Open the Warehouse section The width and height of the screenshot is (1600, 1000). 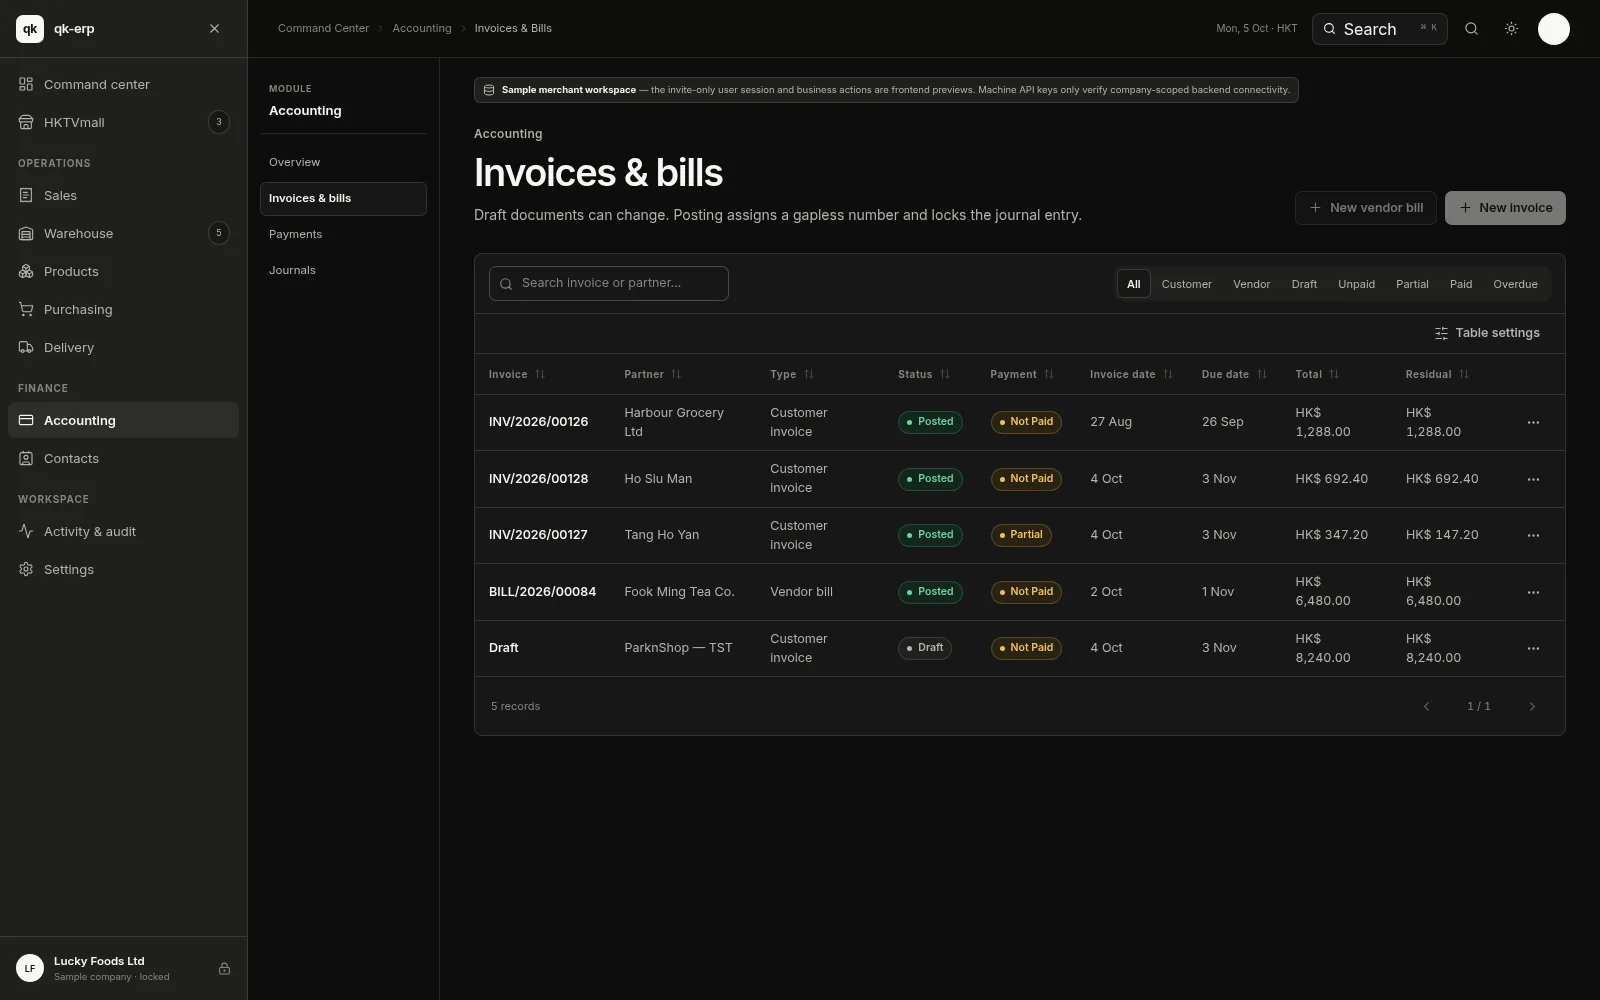[123, 233]
